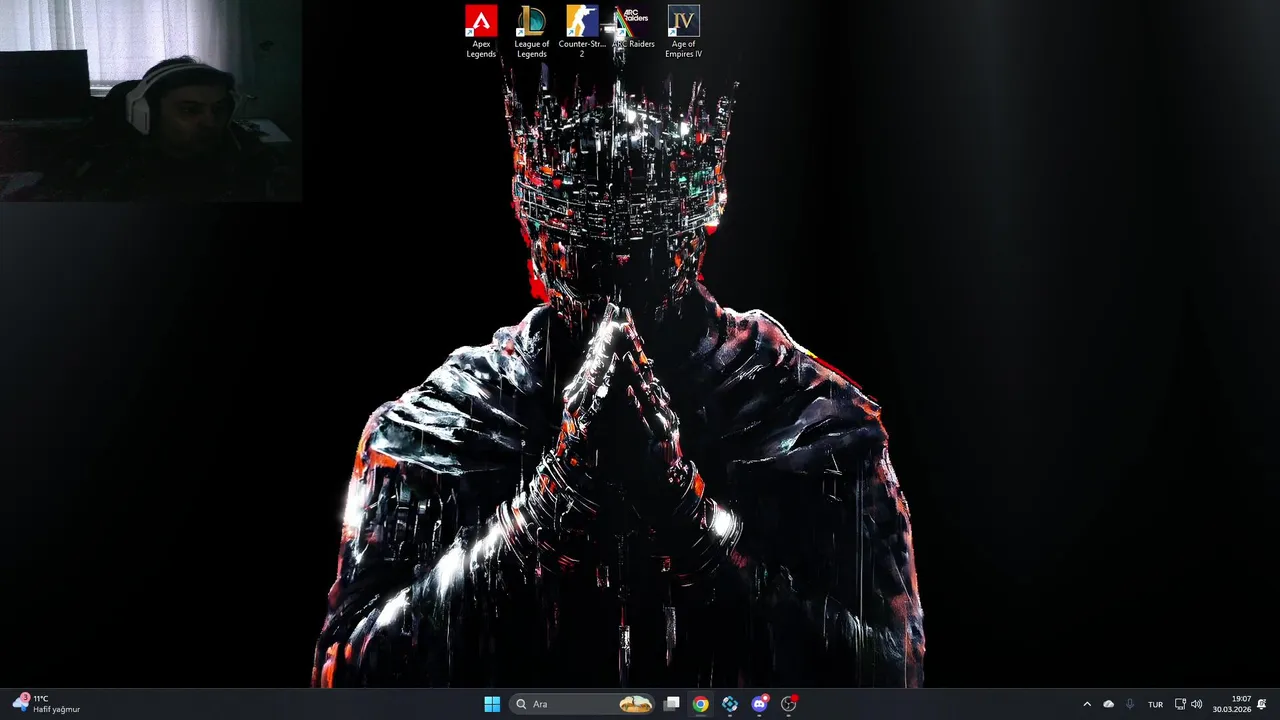This screenshot has width=1280, height=720.
Task: Open the clock showing 19:07 and date
Action: [x=1232, y=704]
